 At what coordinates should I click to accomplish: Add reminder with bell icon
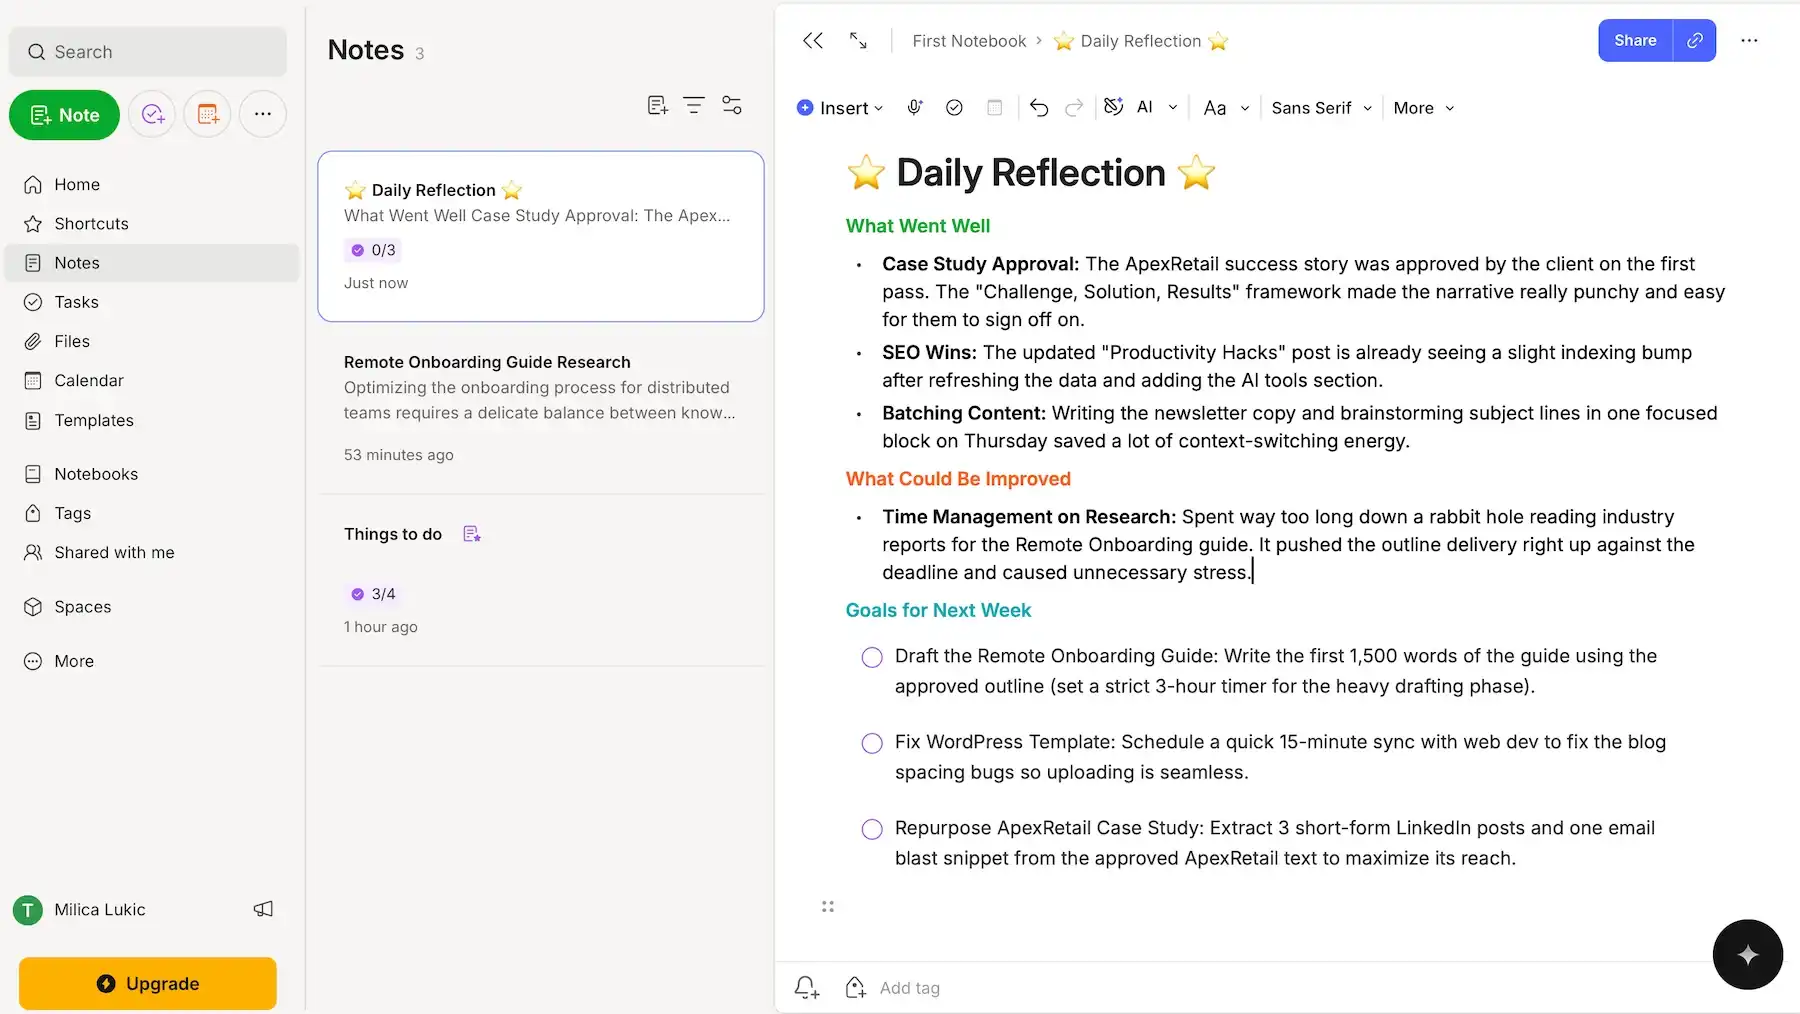coord(807,988)
